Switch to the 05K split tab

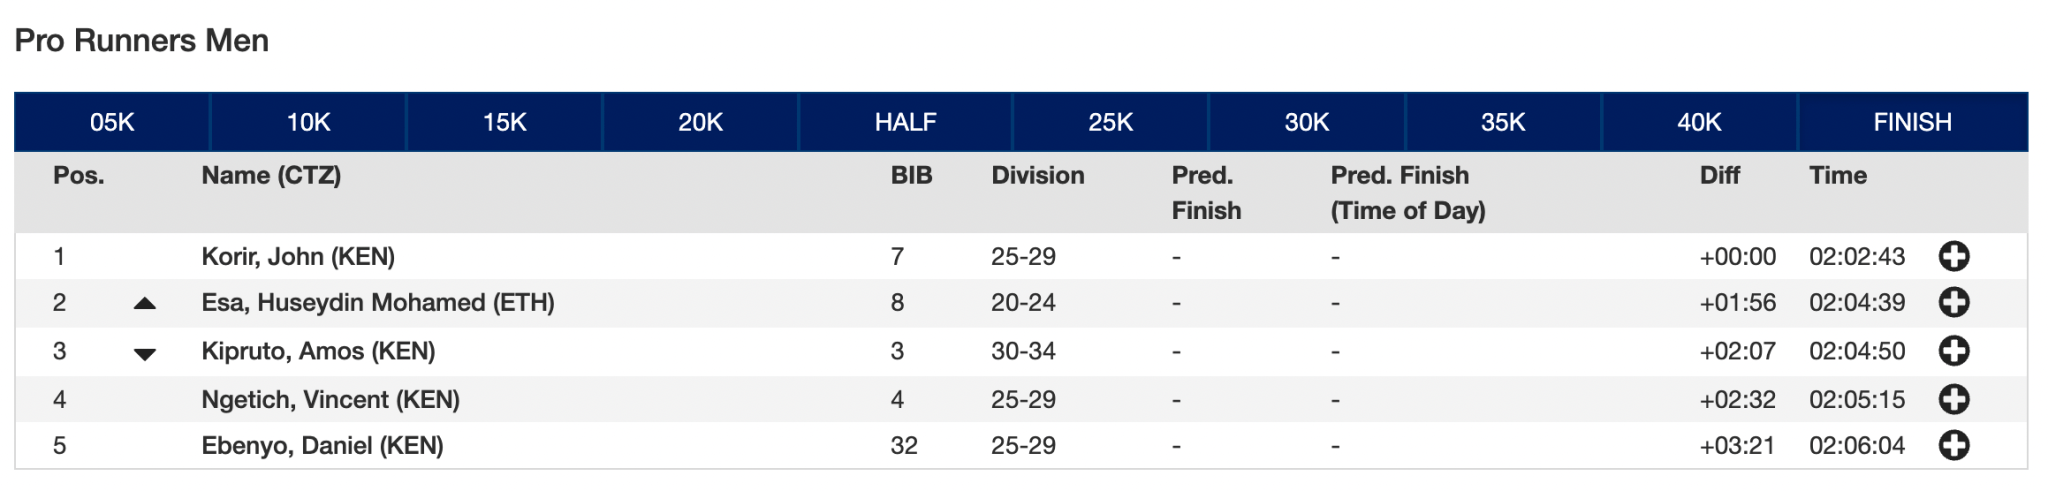[112, 122]
